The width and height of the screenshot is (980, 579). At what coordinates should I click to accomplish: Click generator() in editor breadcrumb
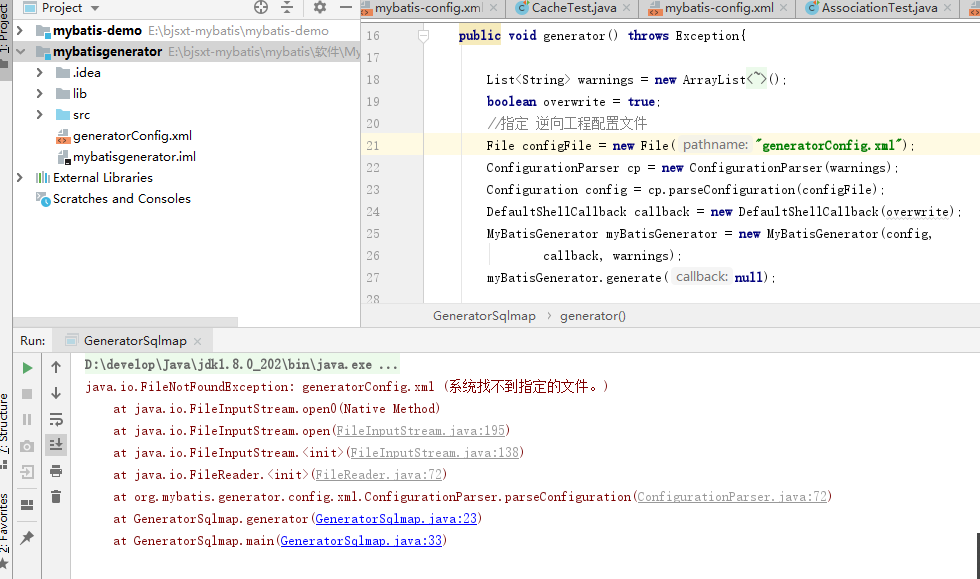(x=592, y=316)
